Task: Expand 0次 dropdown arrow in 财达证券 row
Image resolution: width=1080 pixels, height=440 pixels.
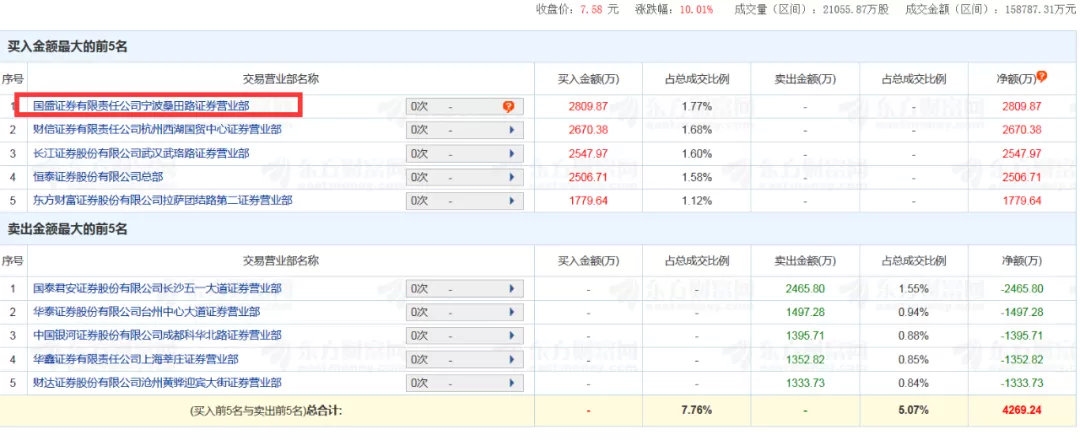Action: (511, 382)
